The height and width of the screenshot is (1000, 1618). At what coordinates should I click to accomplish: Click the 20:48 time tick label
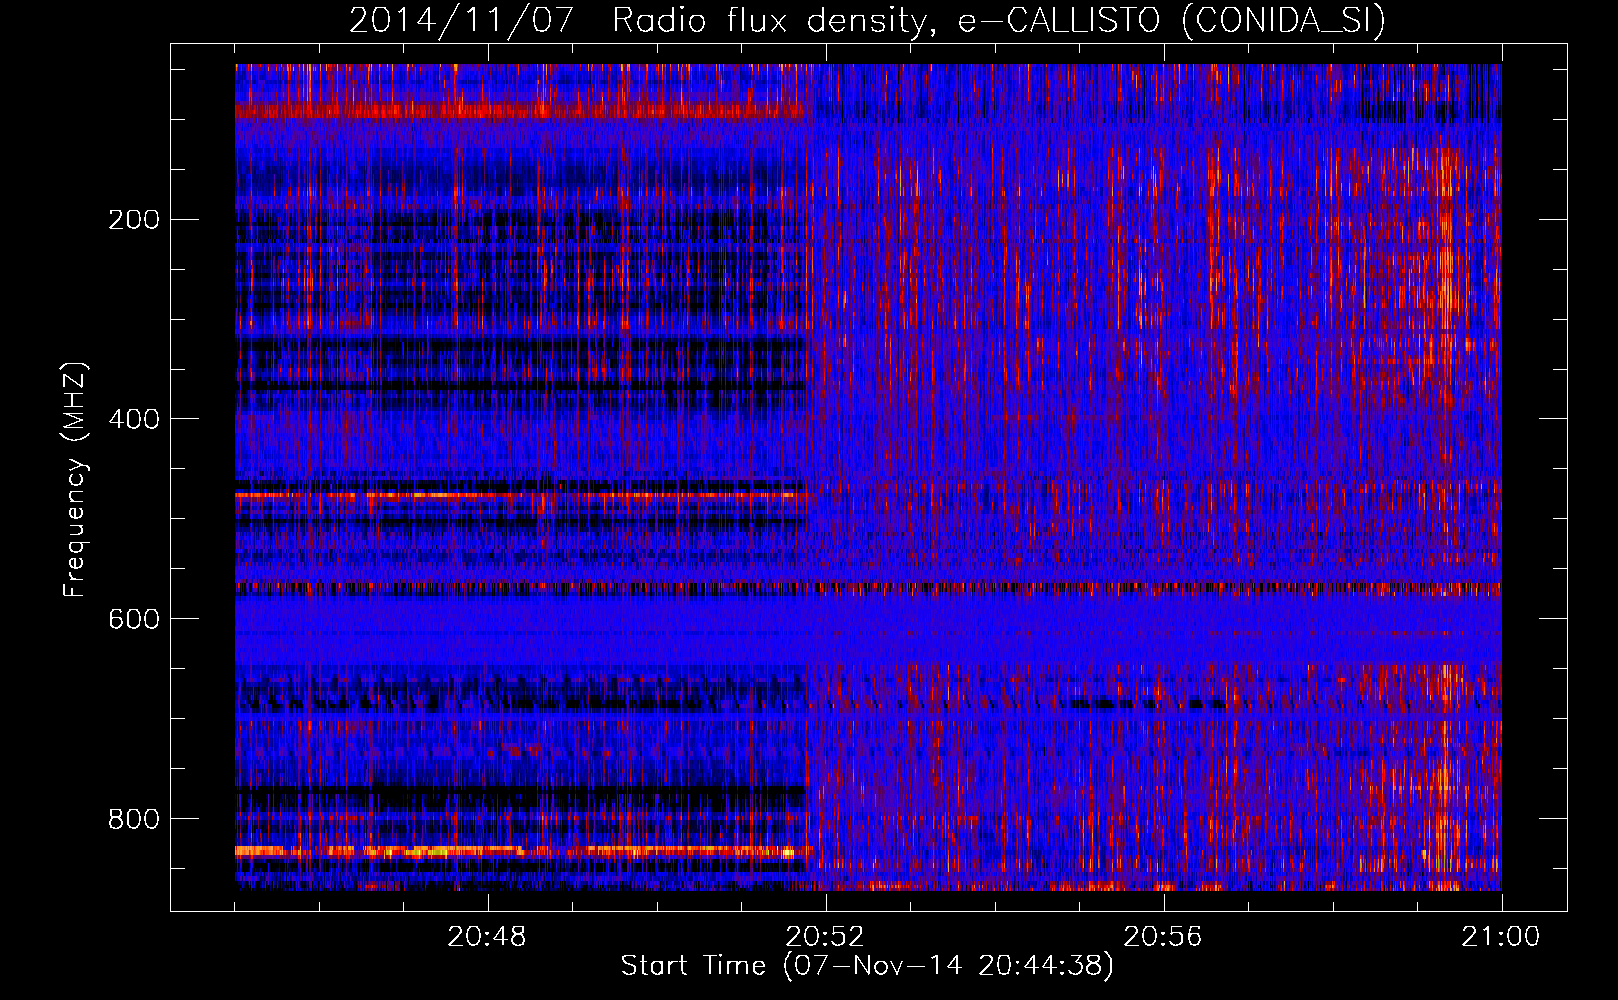tap(487, 937)
